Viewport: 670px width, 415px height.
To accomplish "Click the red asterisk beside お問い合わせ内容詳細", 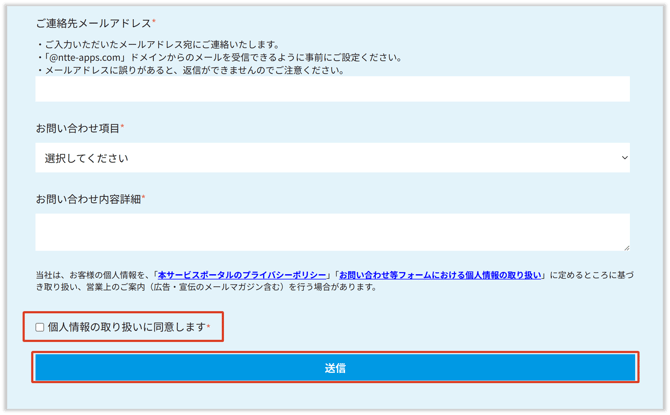I will pos(144,198).
